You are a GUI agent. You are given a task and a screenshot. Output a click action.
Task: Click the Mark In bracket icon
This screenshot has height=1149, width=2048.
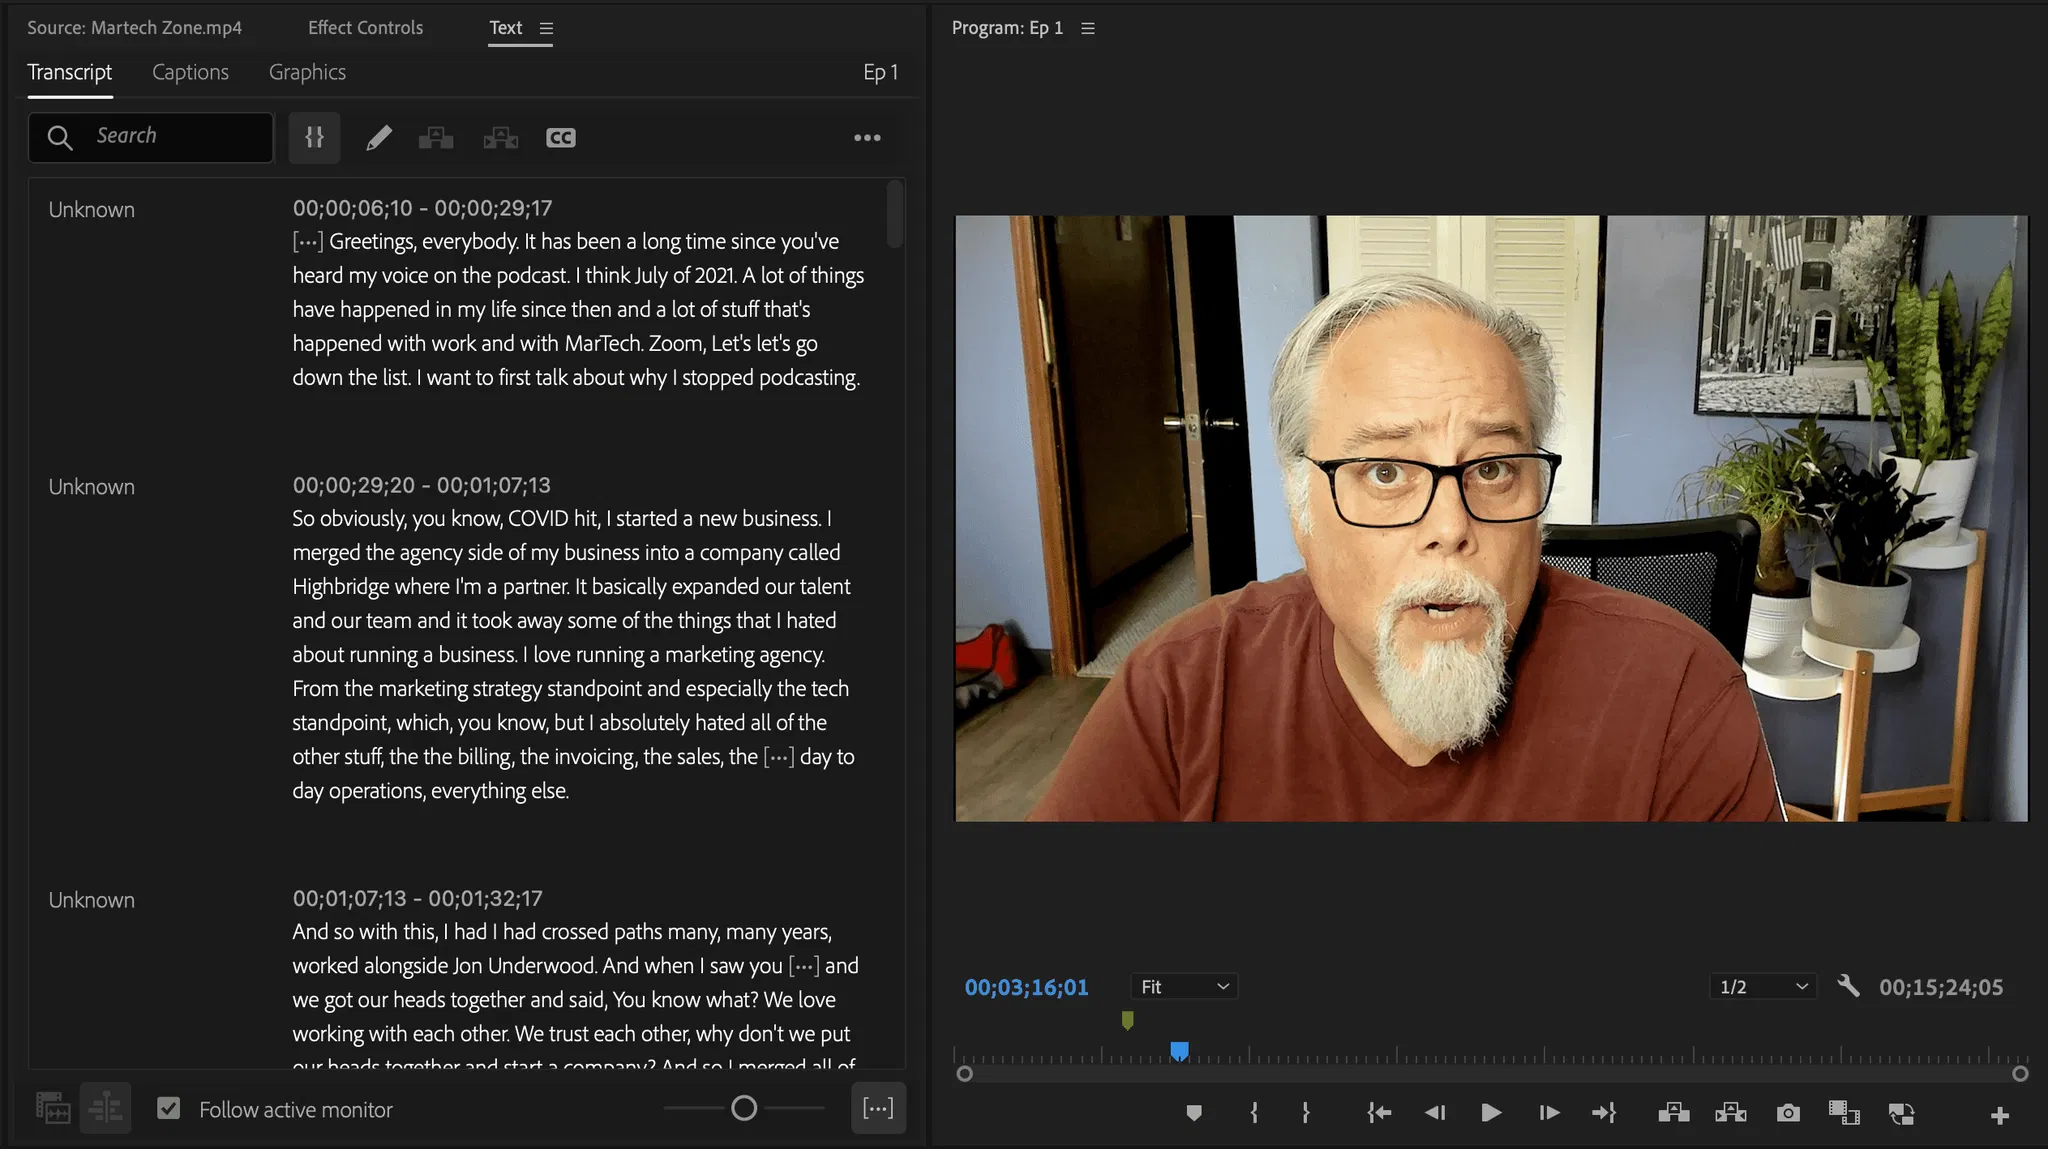tap(1254, 1113)
